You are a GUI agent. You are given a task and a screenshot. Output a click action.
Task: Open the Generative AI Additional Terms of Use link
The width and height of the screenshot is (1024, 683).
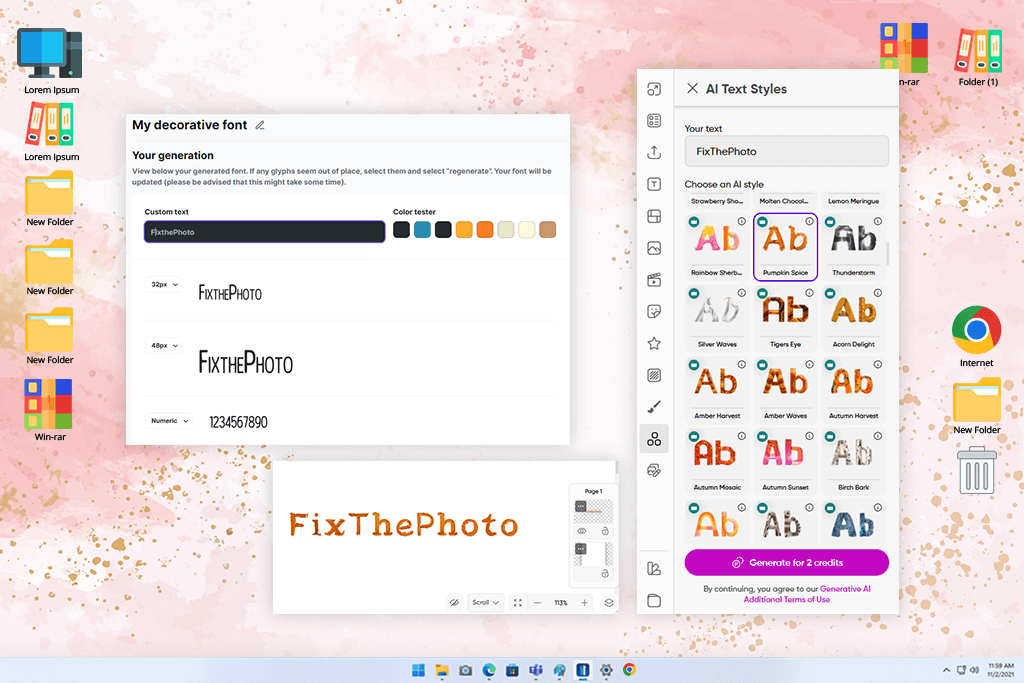point(807,594)
